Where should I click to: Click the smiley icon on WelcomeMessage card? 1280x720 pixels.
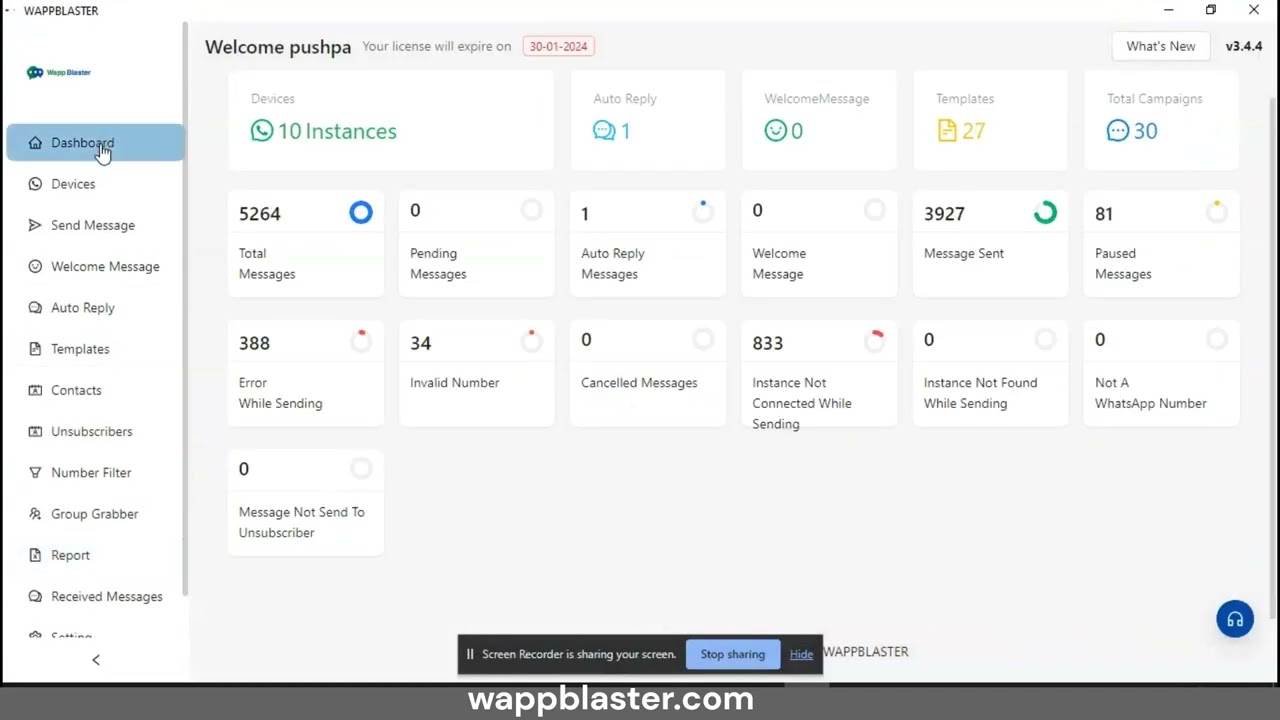(x=775, y=131)
